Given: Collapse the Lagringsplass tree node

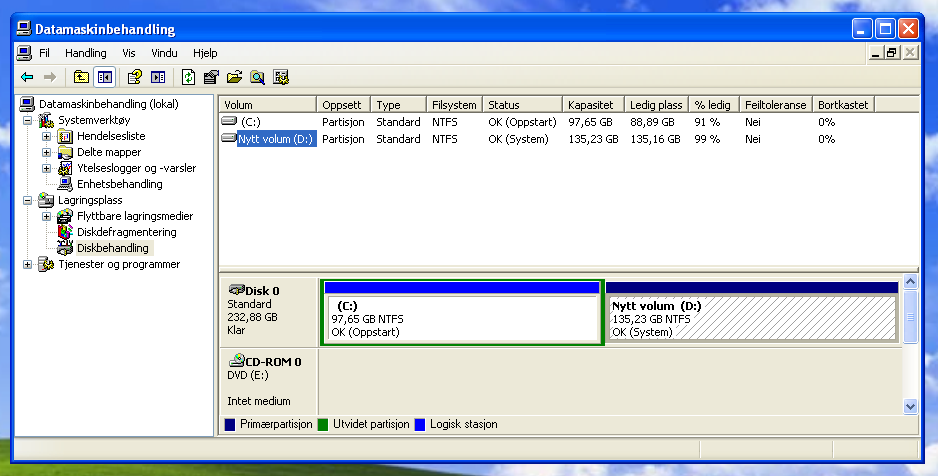Looking at the screenshot, I should click(28, 200).
